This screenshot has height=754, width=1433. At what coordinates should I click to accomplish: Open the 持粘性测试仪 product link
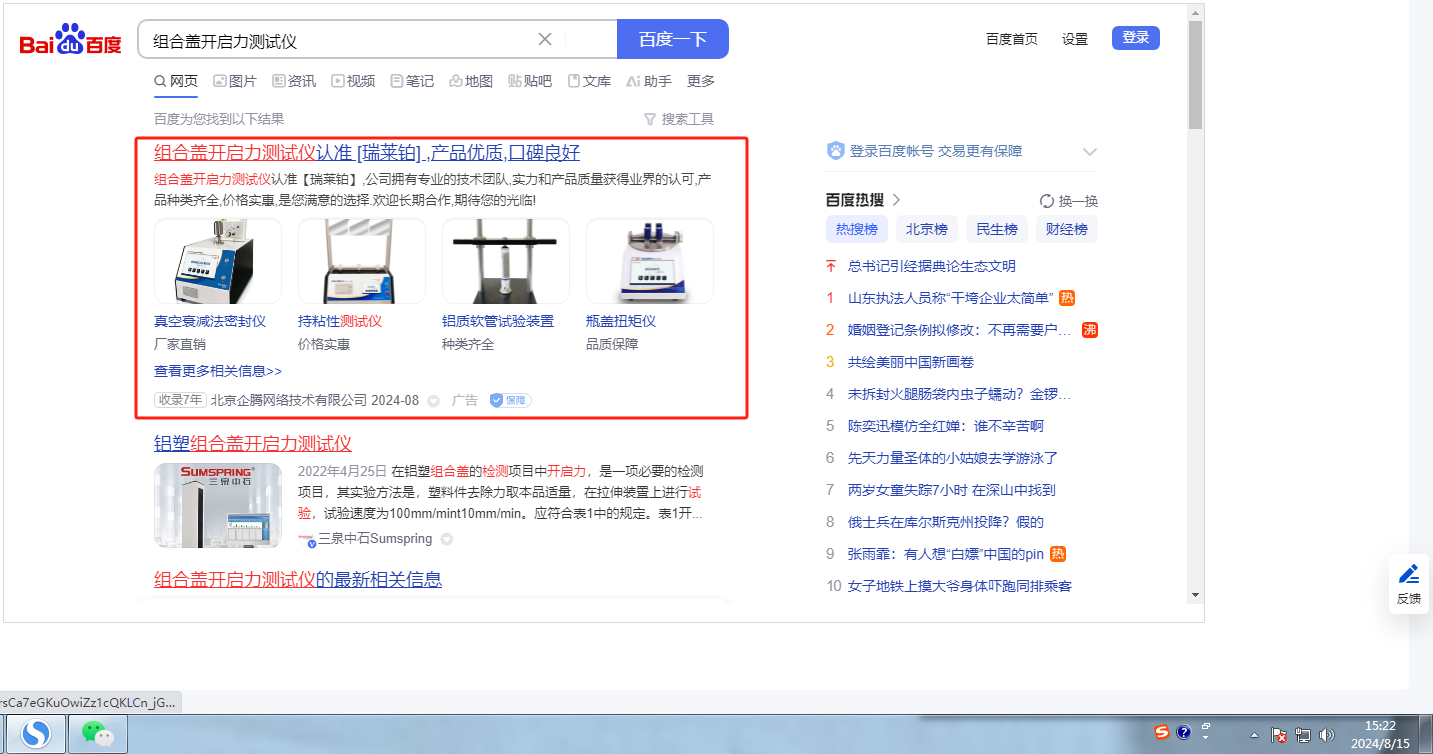coord(340,321)
